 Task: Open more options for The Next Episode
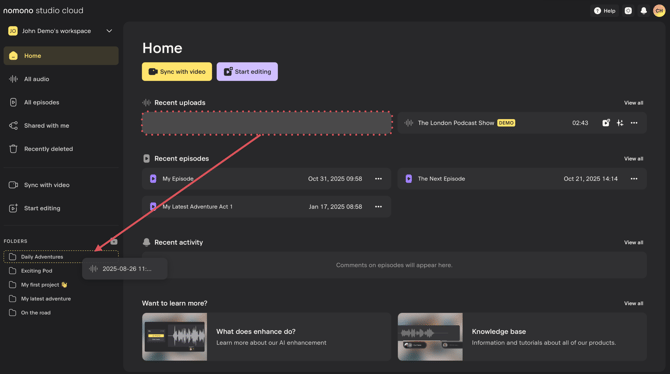[634, 179]
